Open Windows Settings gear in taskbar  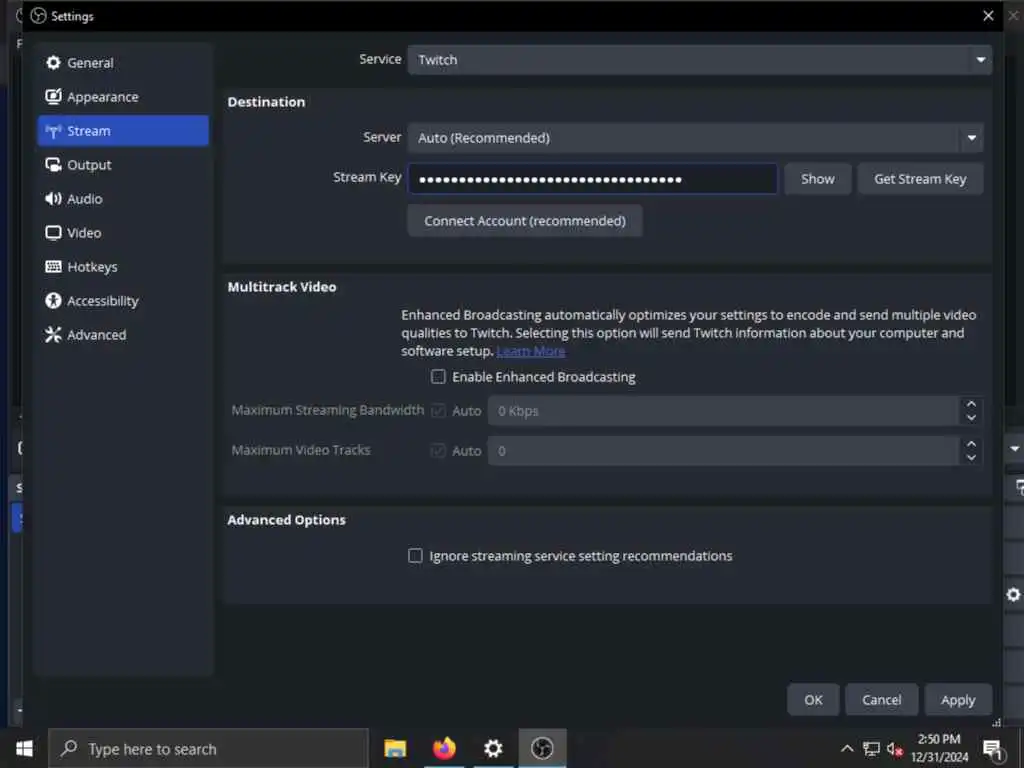click(x=493, y=748)
